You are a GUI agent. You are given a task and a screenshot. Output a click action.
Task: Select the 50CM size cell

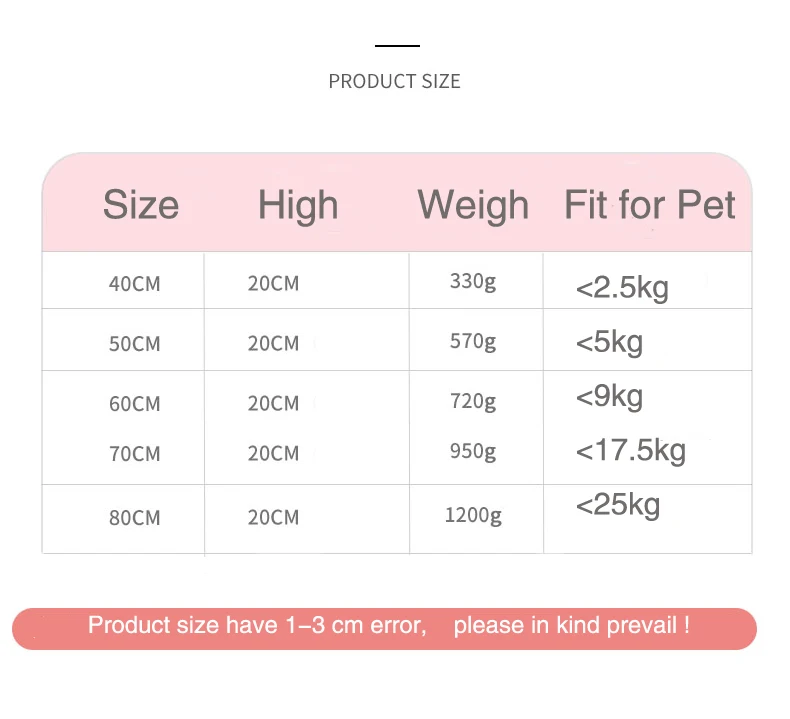[134, 344]
